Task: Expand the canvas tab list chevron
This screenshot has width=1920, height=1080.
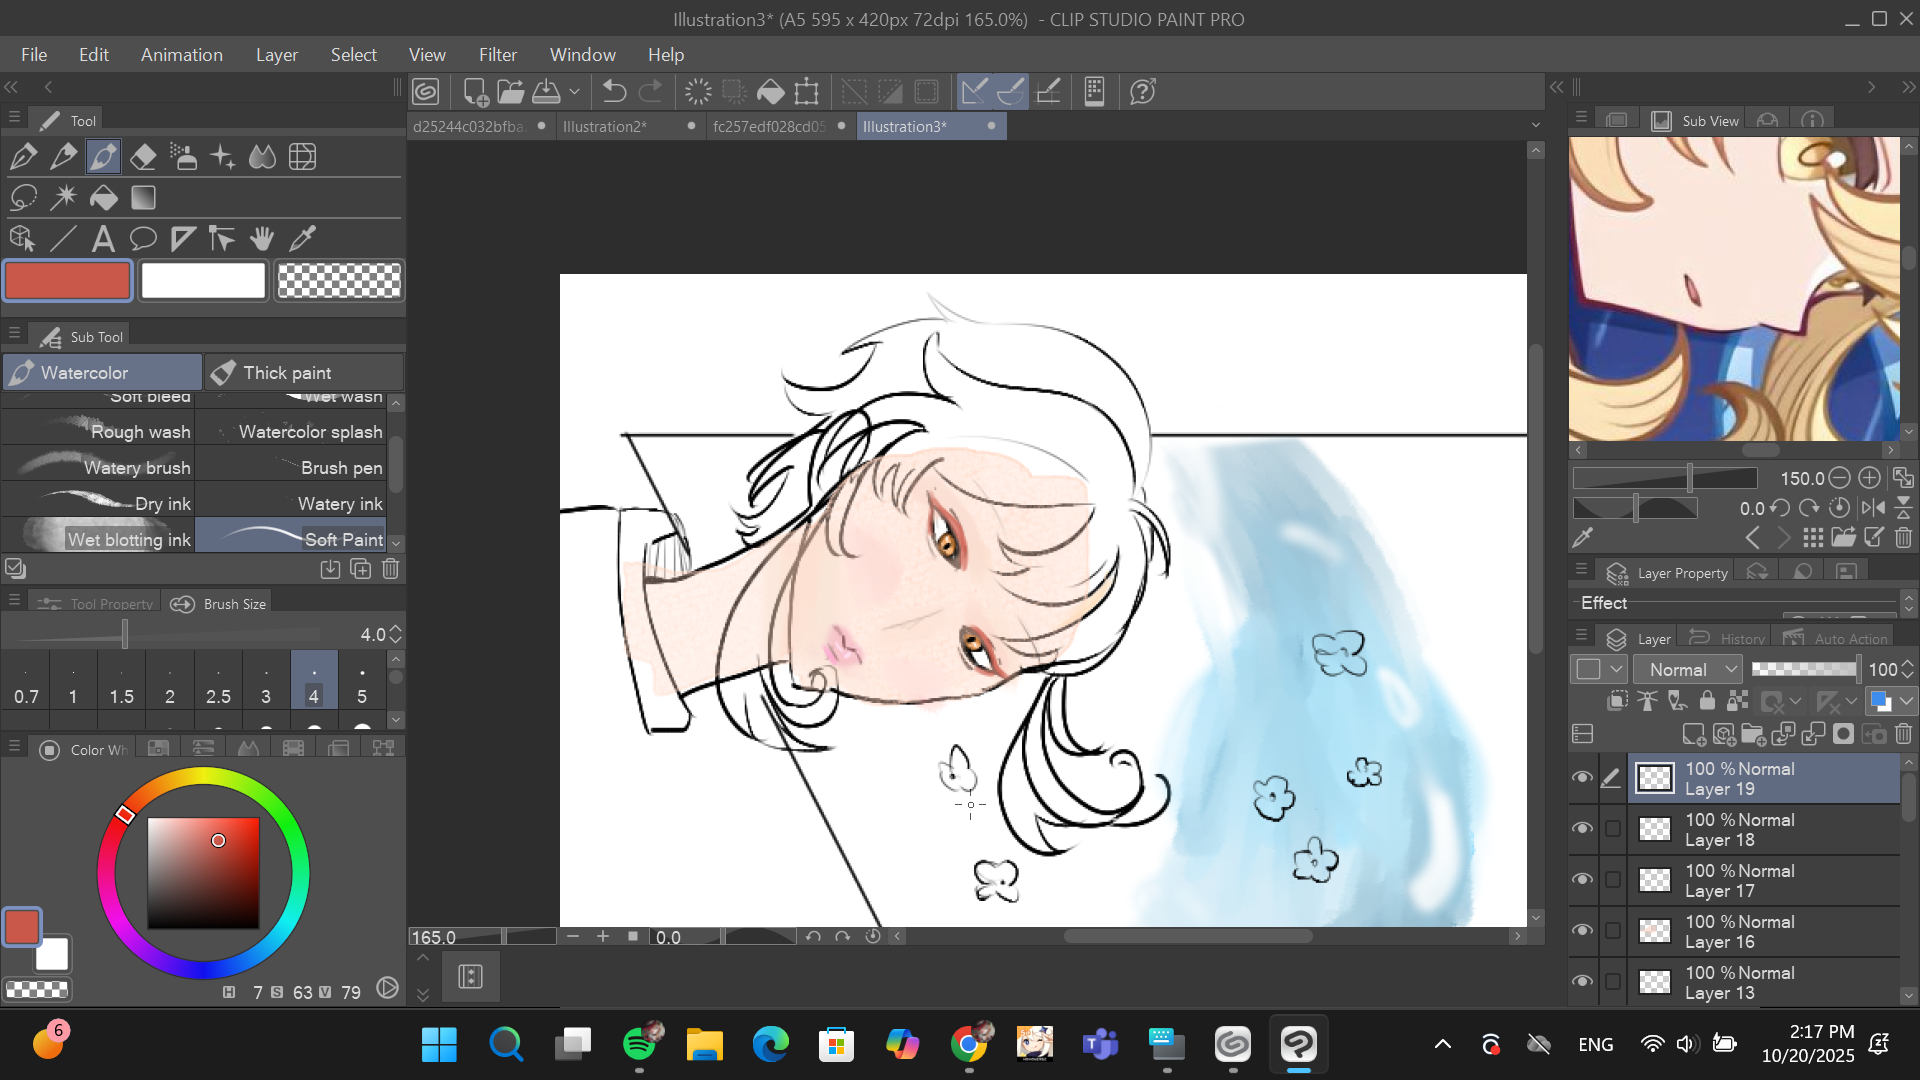Action: click(1536, 126)
